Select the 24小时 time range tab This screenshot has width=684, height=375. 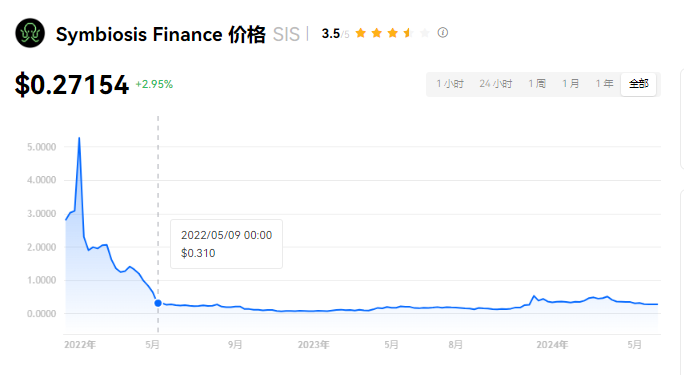(496, 84)
